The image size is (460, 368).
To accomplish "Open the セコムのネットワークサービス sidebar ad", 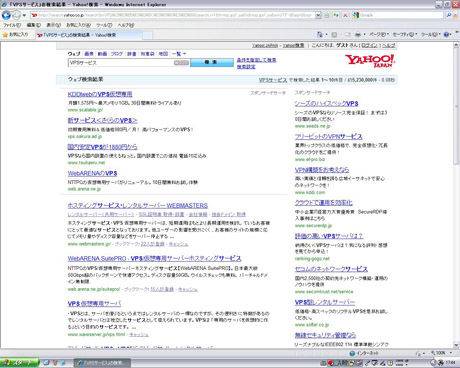I will 331,269.
